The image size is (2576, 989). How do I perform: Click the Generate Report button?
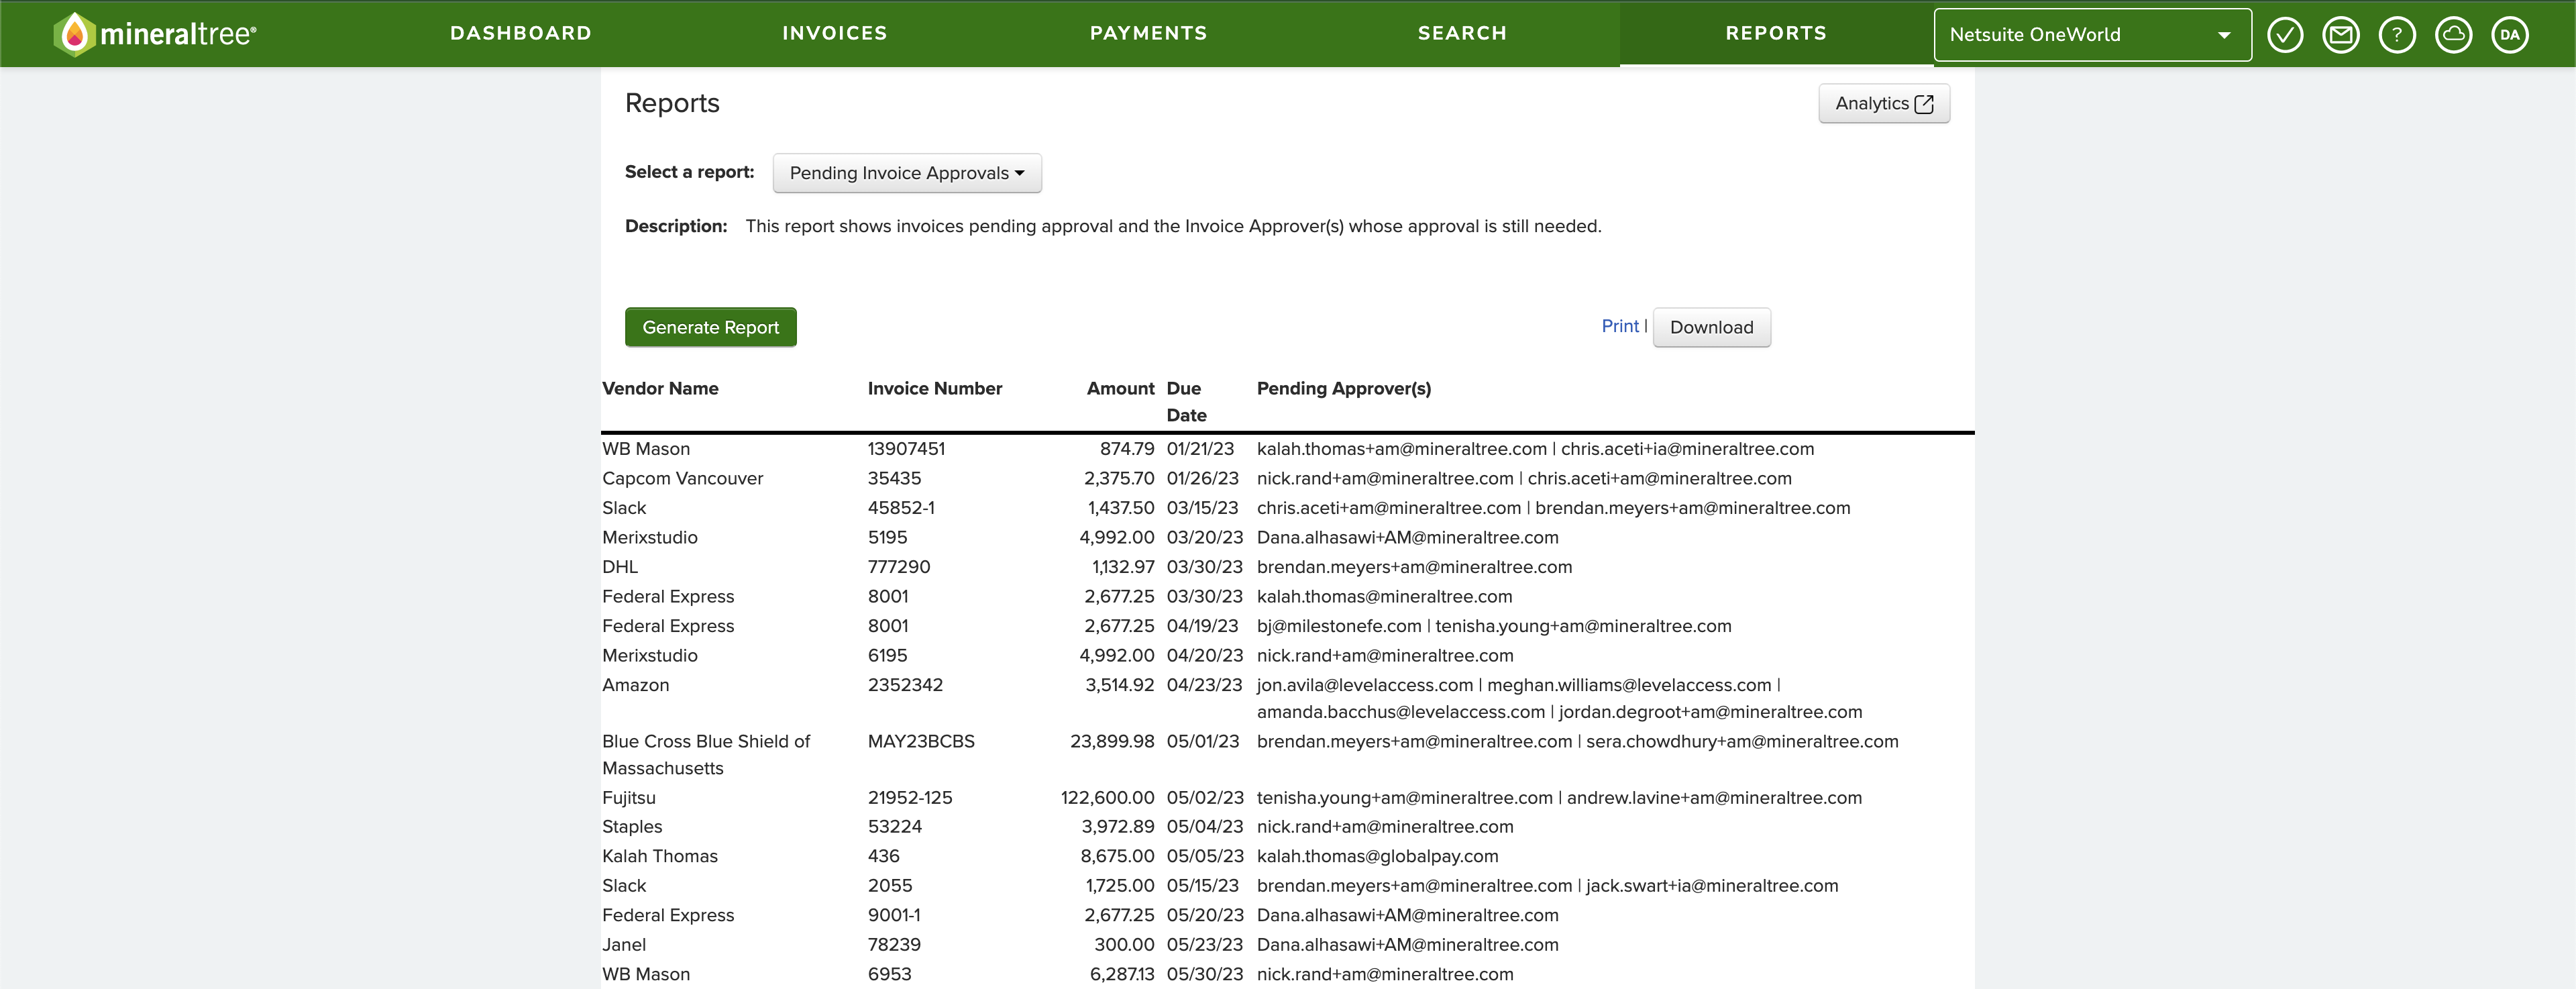point(711,327)
